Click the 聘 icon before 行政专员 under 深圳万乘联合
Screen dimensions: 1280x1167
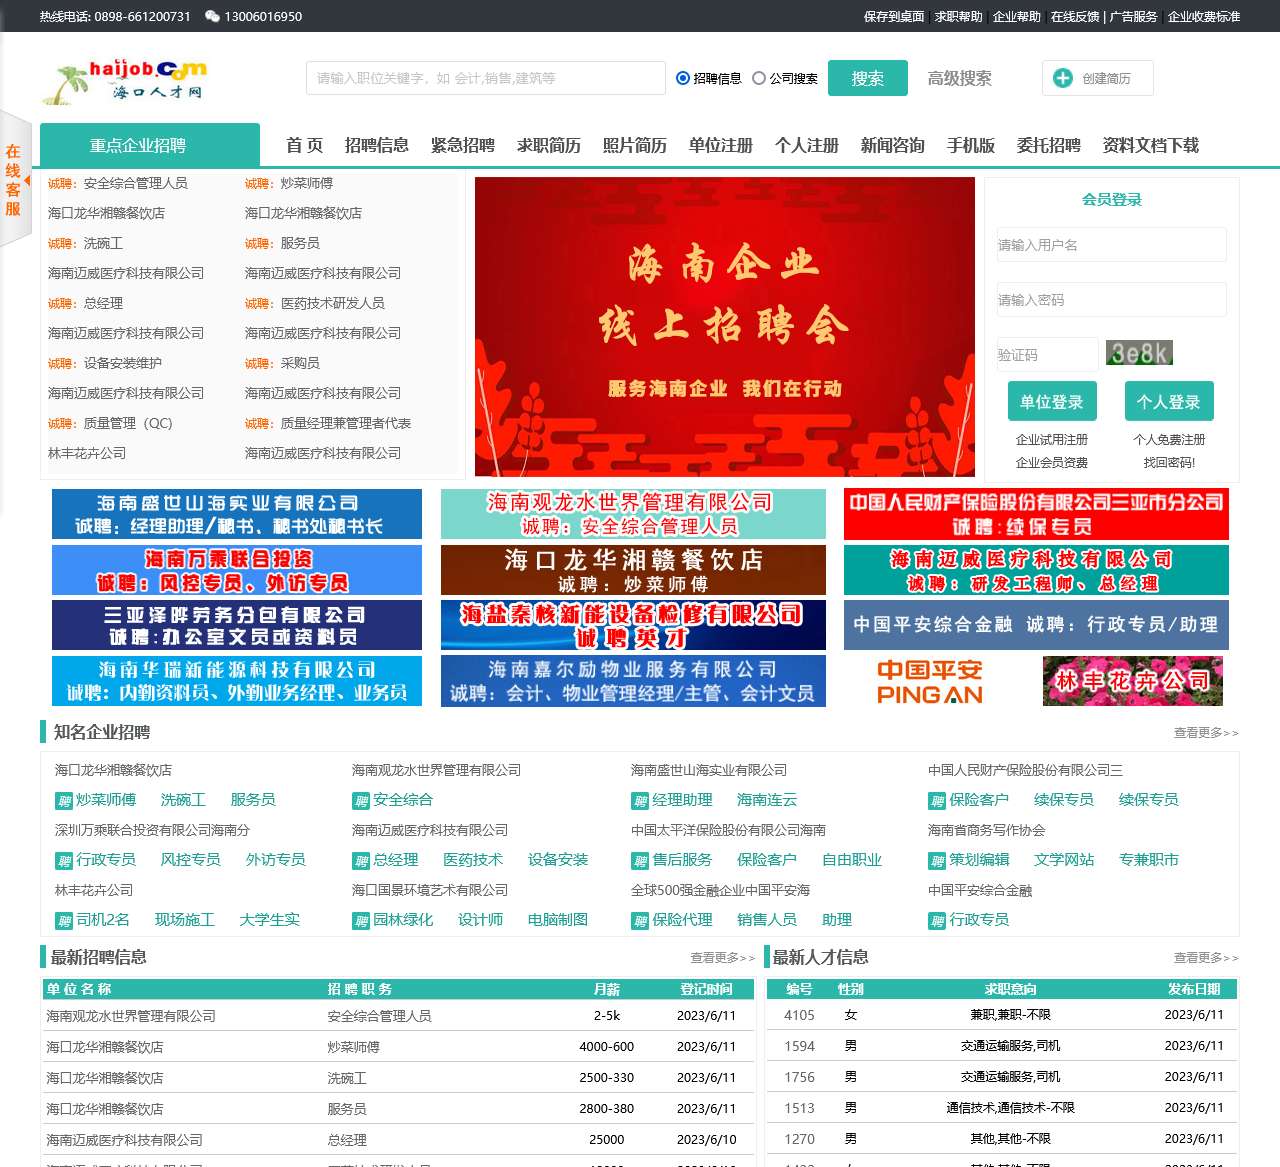click(64, 861)
